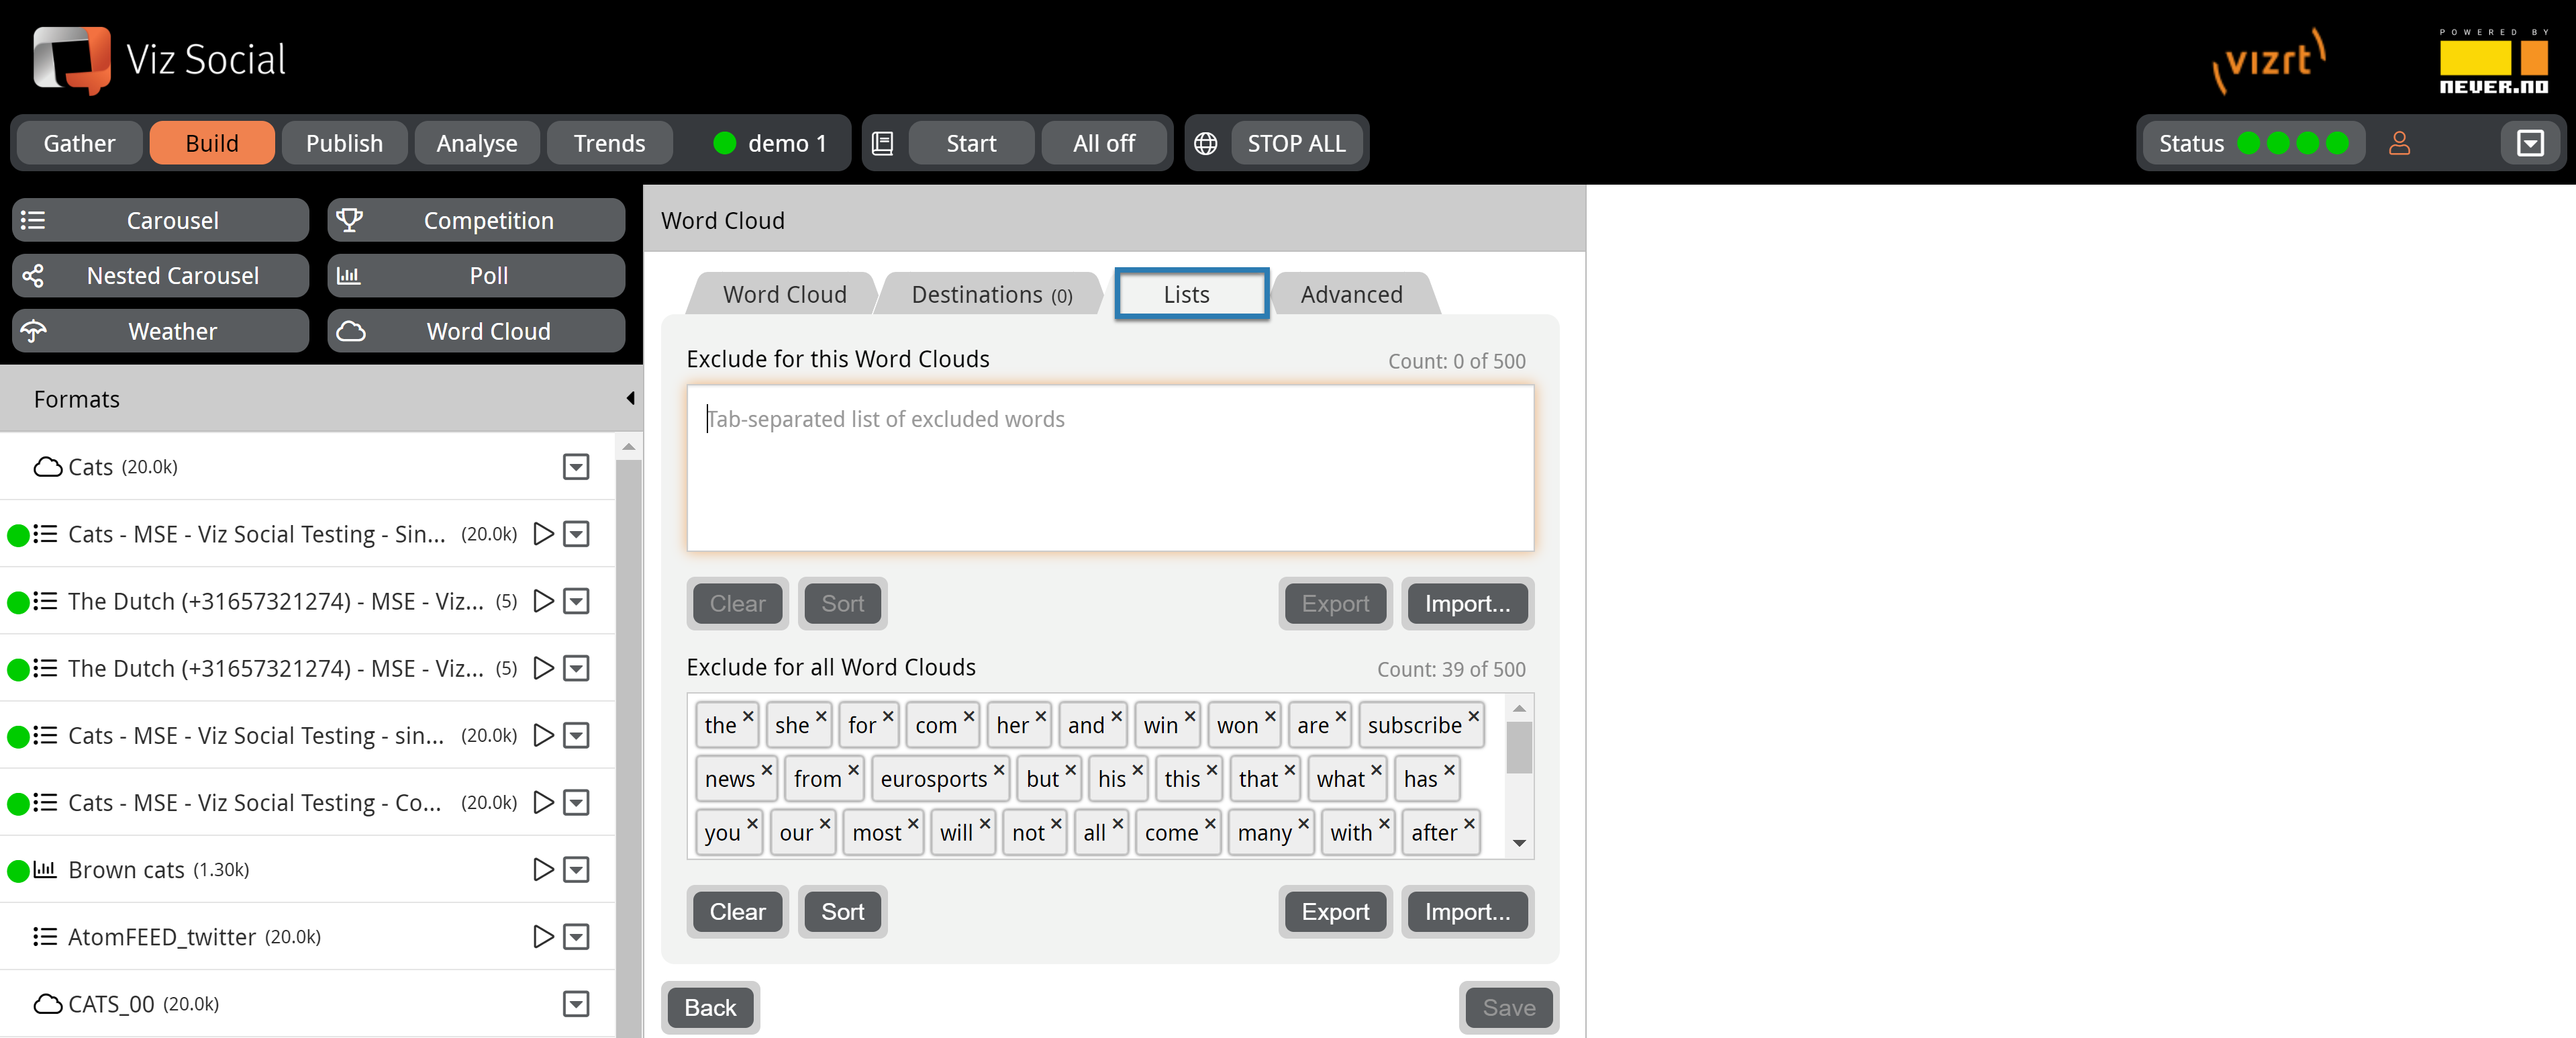Click the Nested Carousel format icon
This screenshot has width=2576, height=1038.
[x=38, y=275]
